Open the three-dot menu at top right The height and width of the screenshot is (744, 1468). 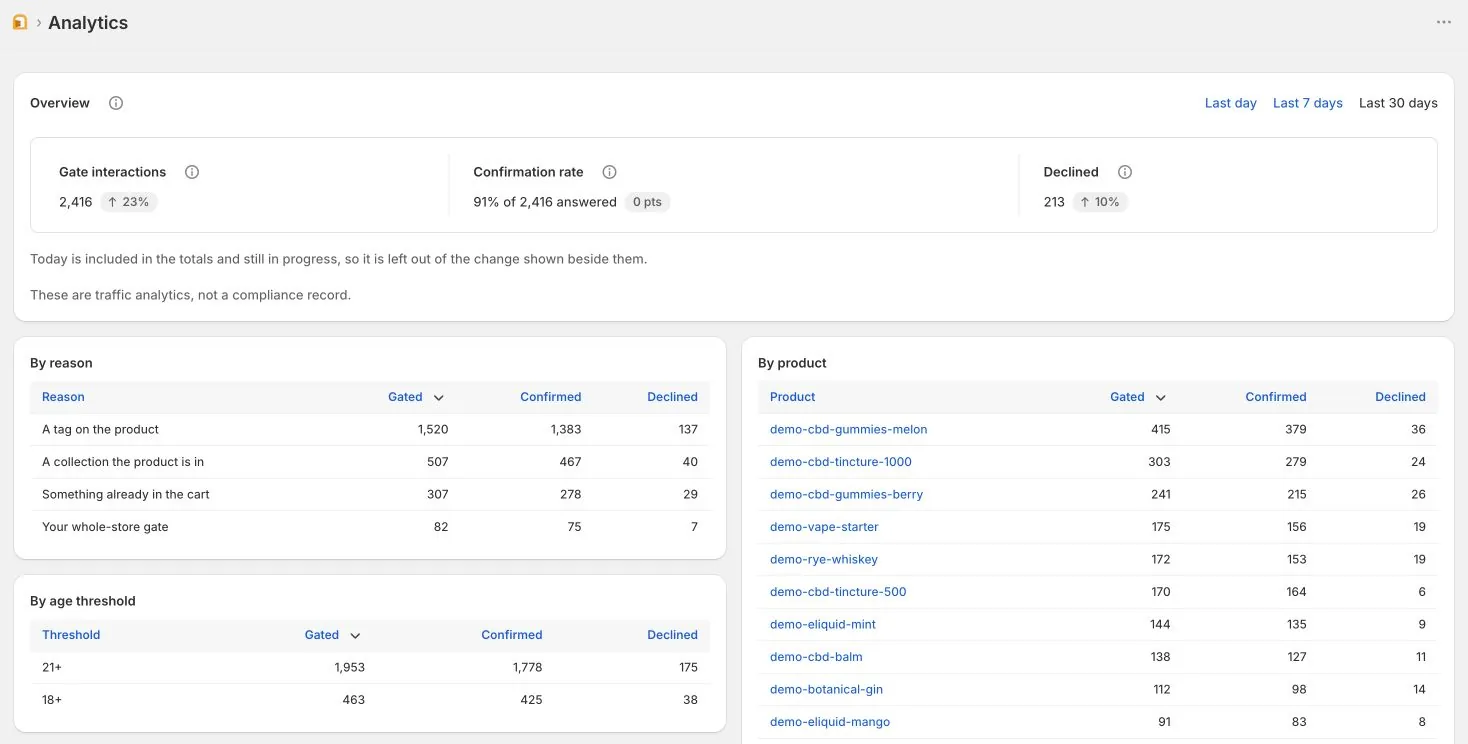(x=1443, y=22)
